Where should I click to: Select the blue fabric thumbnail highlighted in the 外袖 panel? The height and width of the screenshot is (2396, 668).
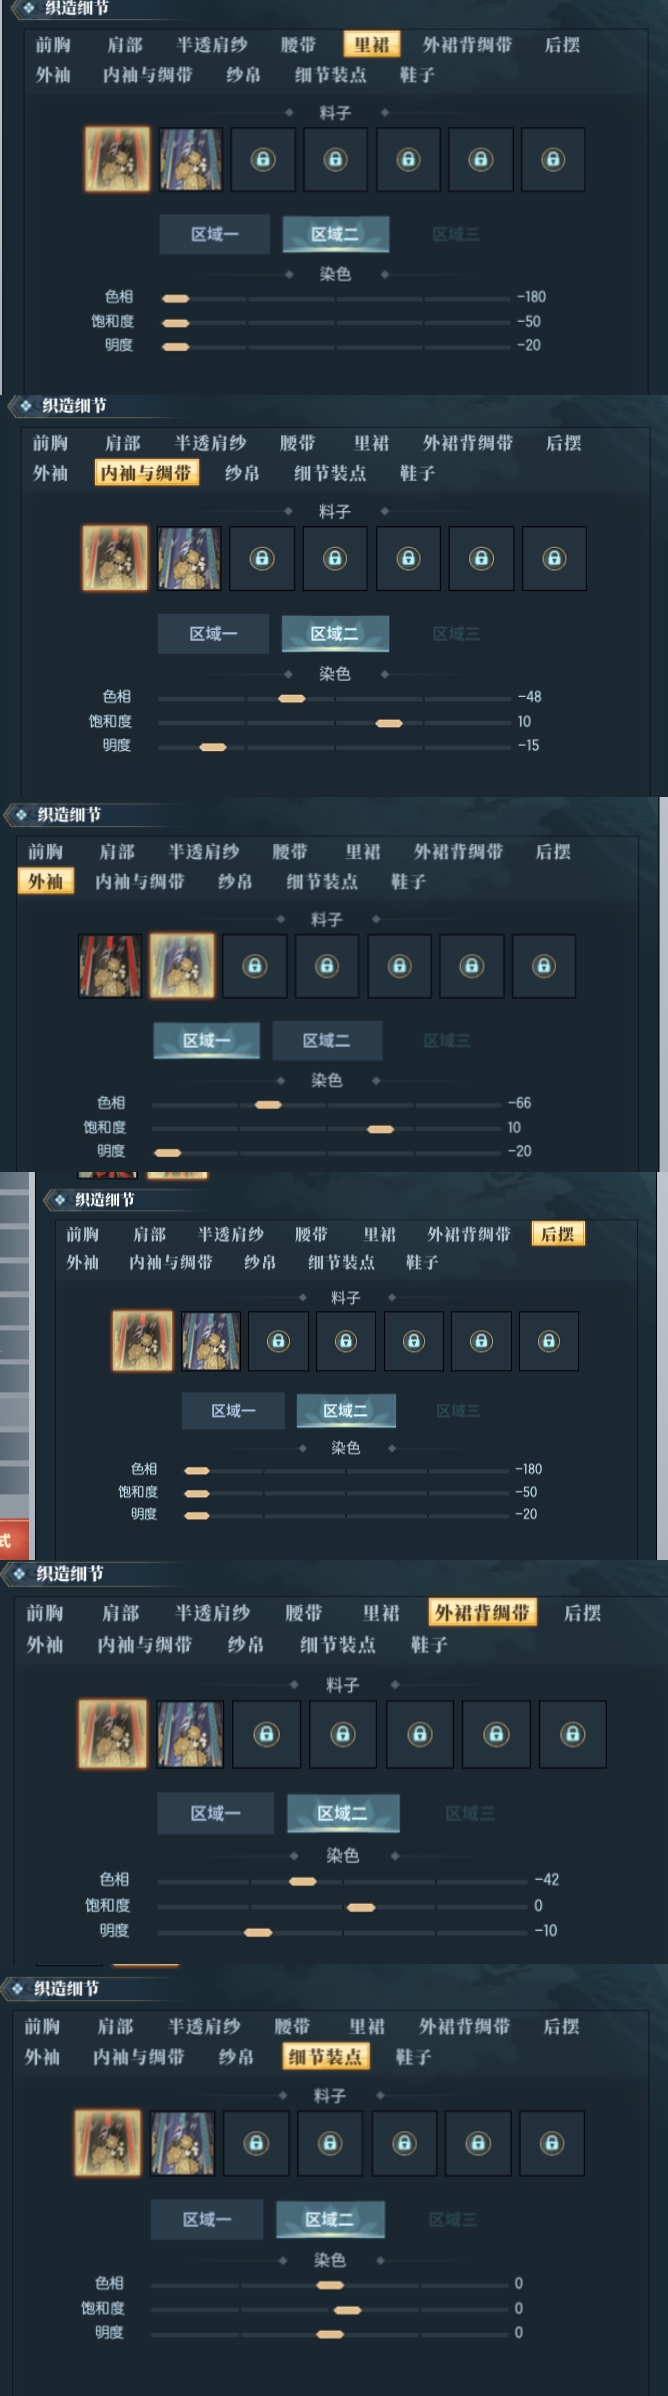click(x=182, y=966)
